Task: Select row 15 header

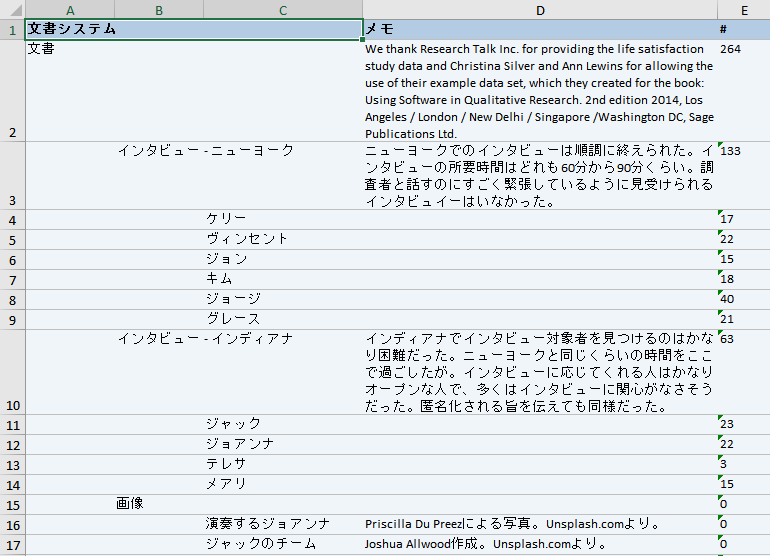Action: coord(13,504)
